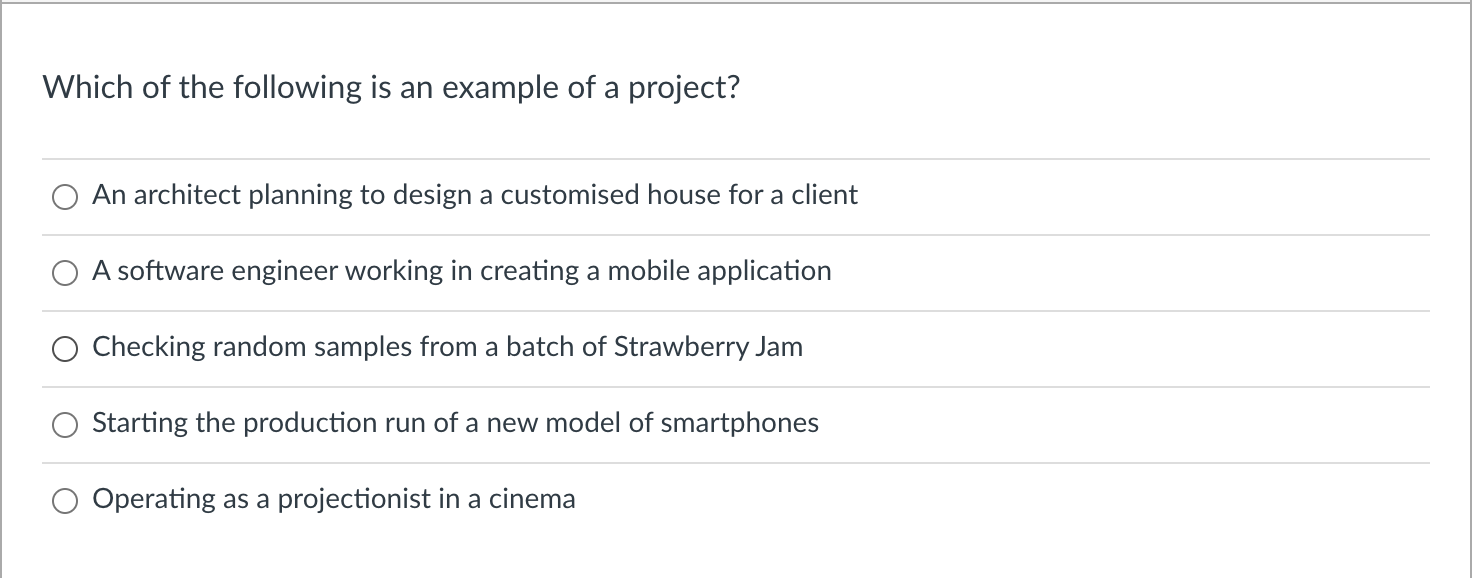Select the radio button for software engineer option
Image resolution: width=1474 pixels, height=578 pixels.
(x=64, y=272)
